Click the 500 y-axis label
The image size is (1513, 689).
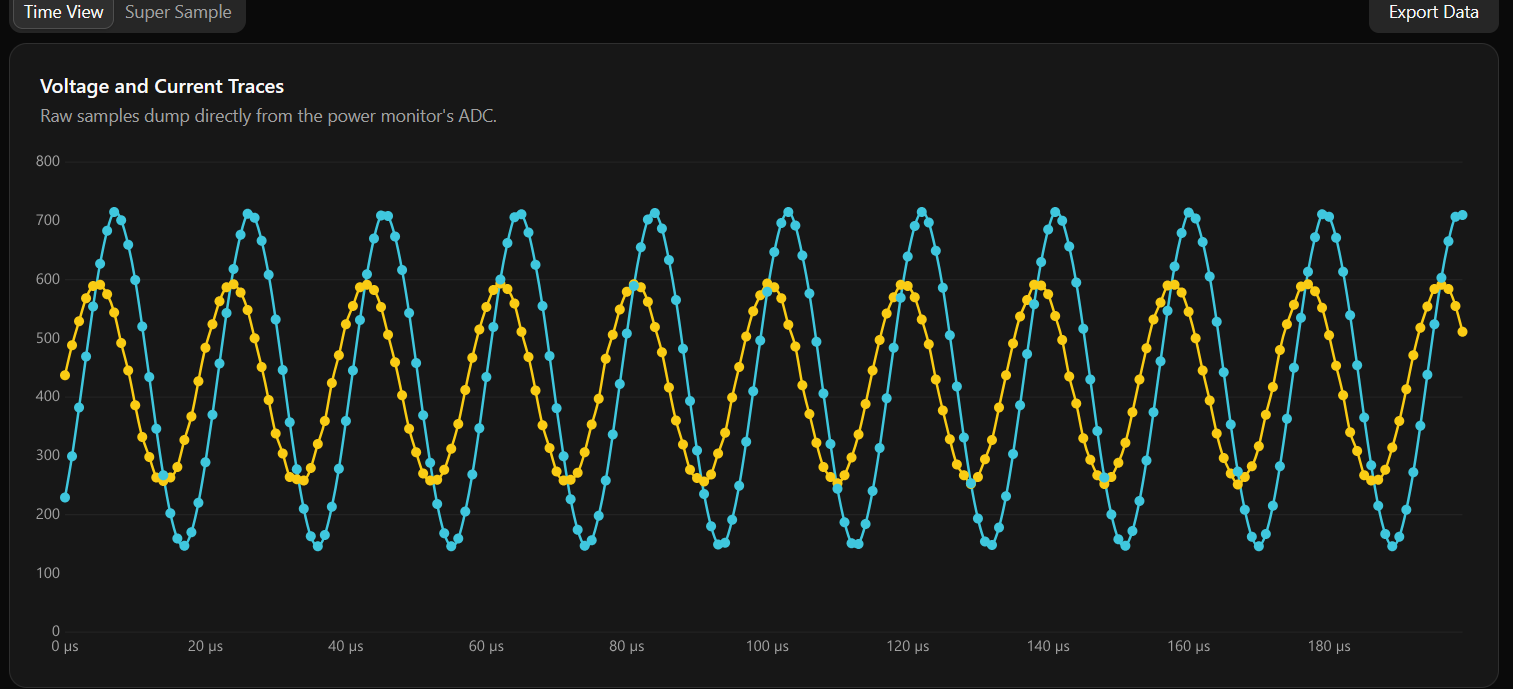[47, 338]
